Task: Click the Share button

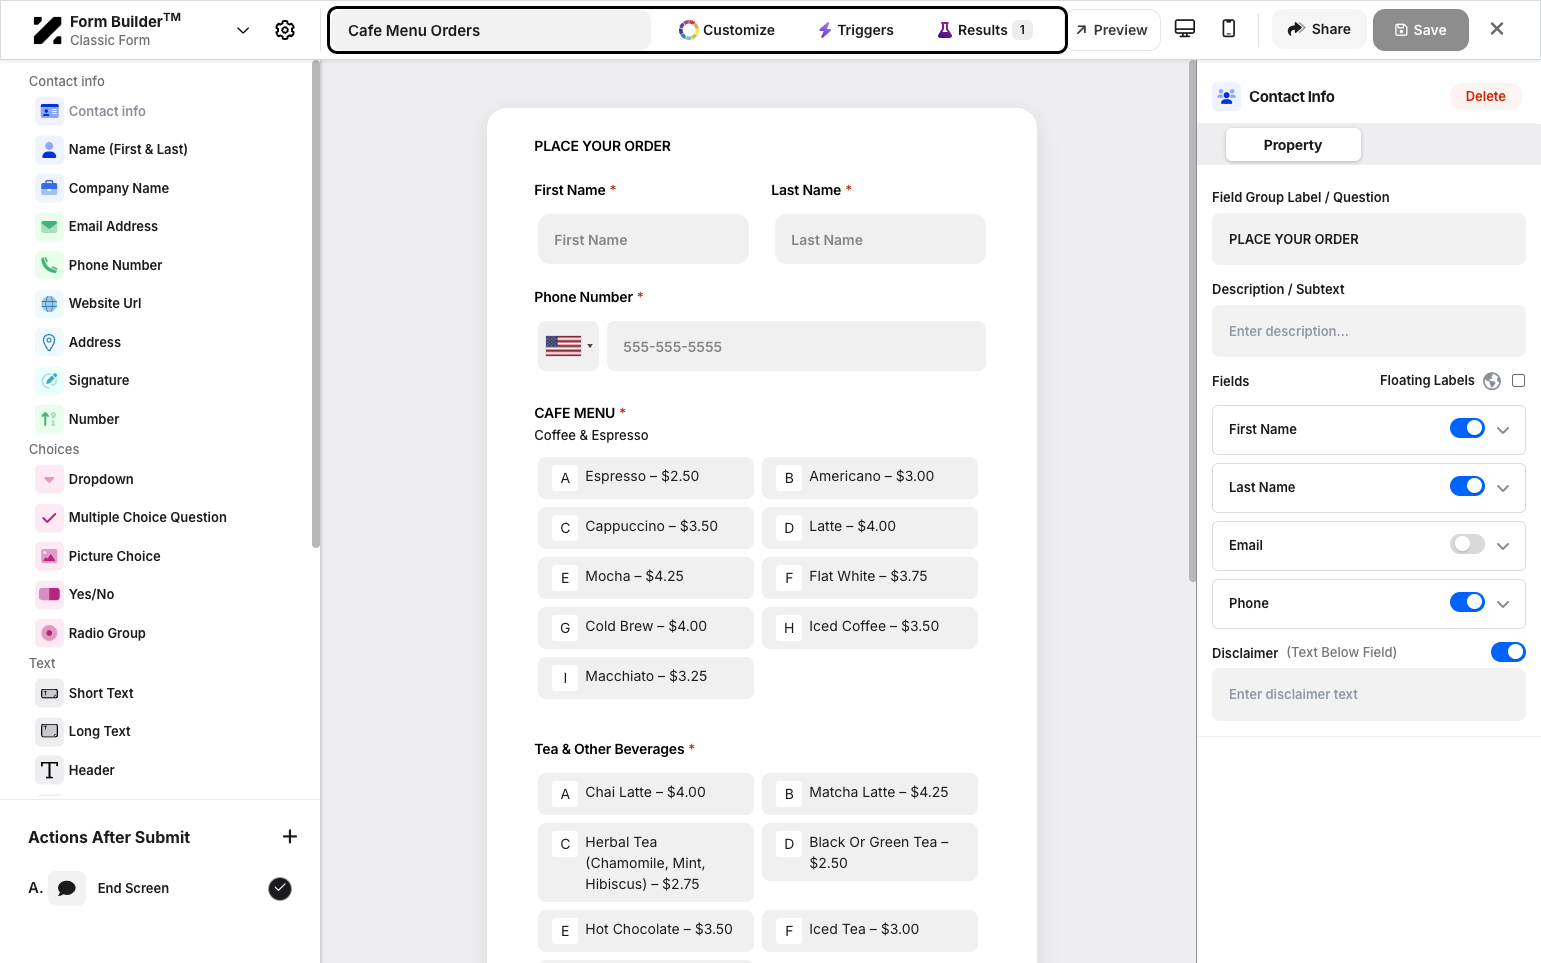Action: pos(1319,29)
